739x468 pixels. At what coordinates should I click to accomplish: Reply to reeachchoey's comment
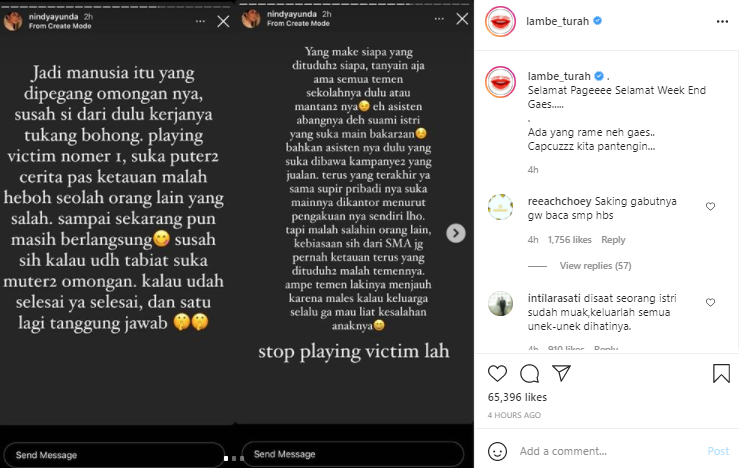[613, 240]
